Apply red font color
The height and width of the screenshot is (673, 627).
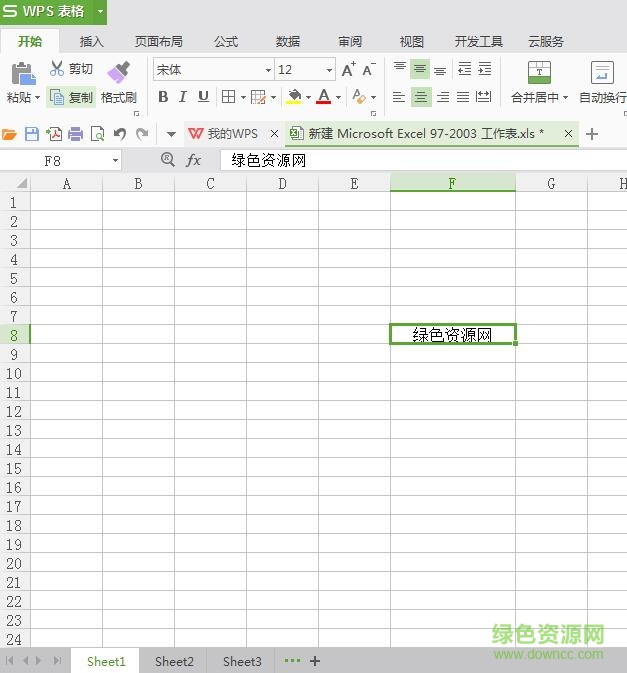324,97
